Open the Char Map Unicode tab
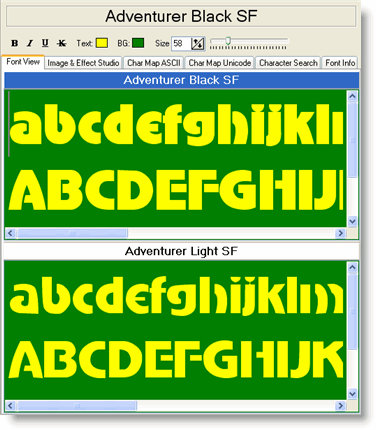 pos(220,63)
